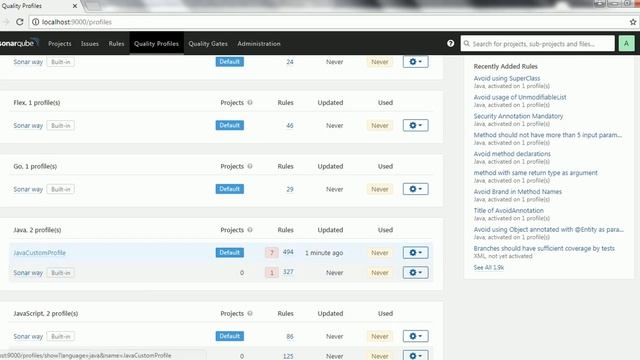This screenshot has width=640, height=360.
Task: Open gear menu for Go Sonar way
Action: pos(416,189)
